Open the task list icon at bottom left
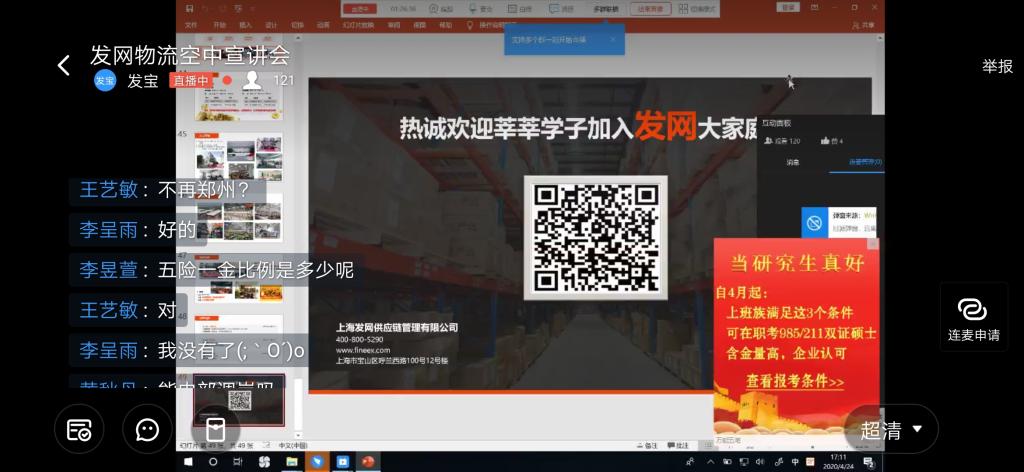The width and height of the screenshot is (1024, 472). click(79, 430)
